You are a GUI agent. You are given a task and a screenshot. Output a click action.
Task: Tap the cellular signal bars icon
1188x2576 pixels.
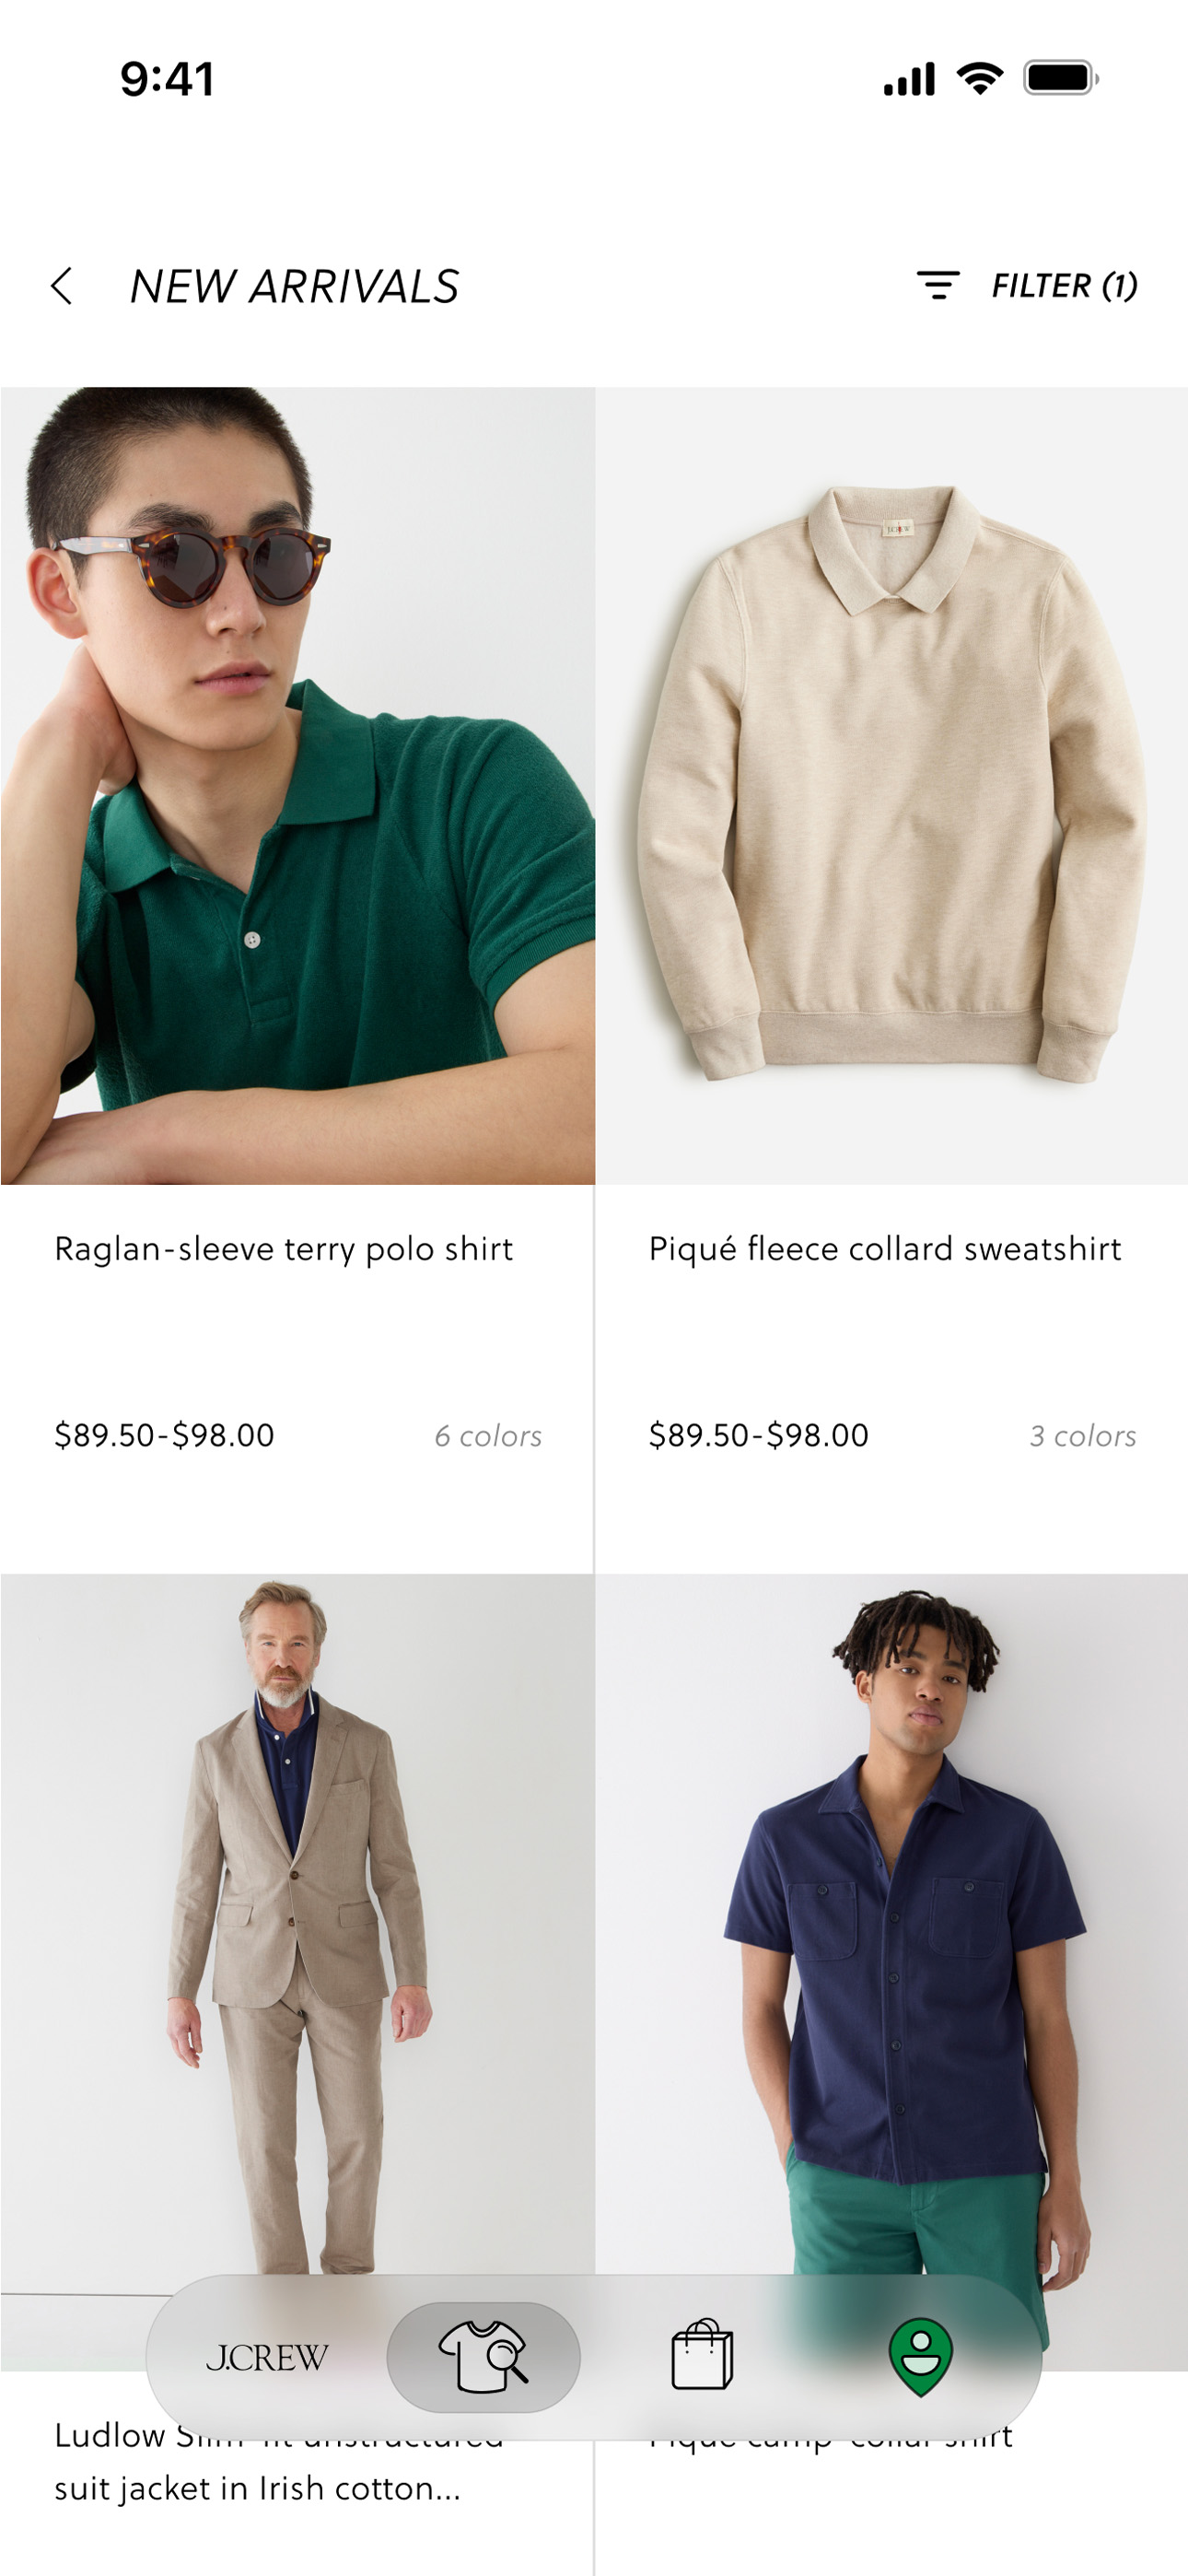click(x=909, y=78)
